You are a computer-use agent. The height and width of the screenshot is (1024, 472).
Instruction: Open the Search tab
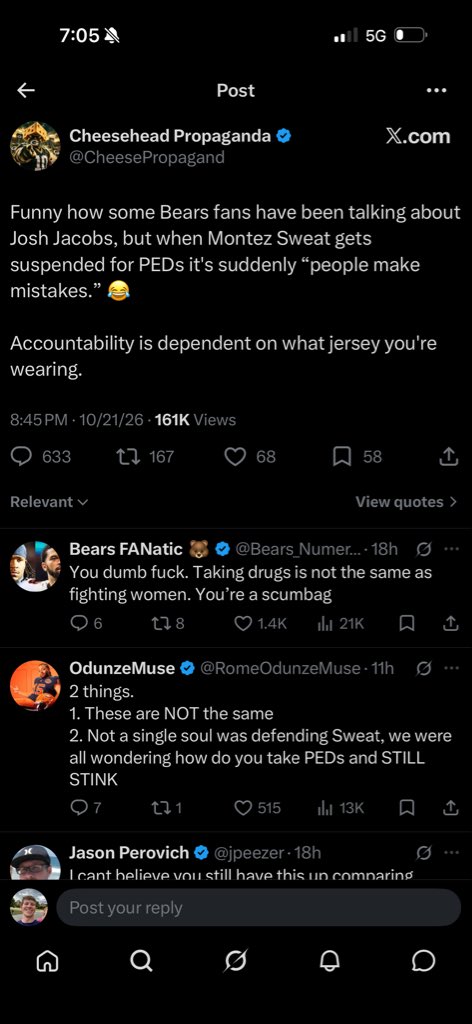[x=141, y=961]
